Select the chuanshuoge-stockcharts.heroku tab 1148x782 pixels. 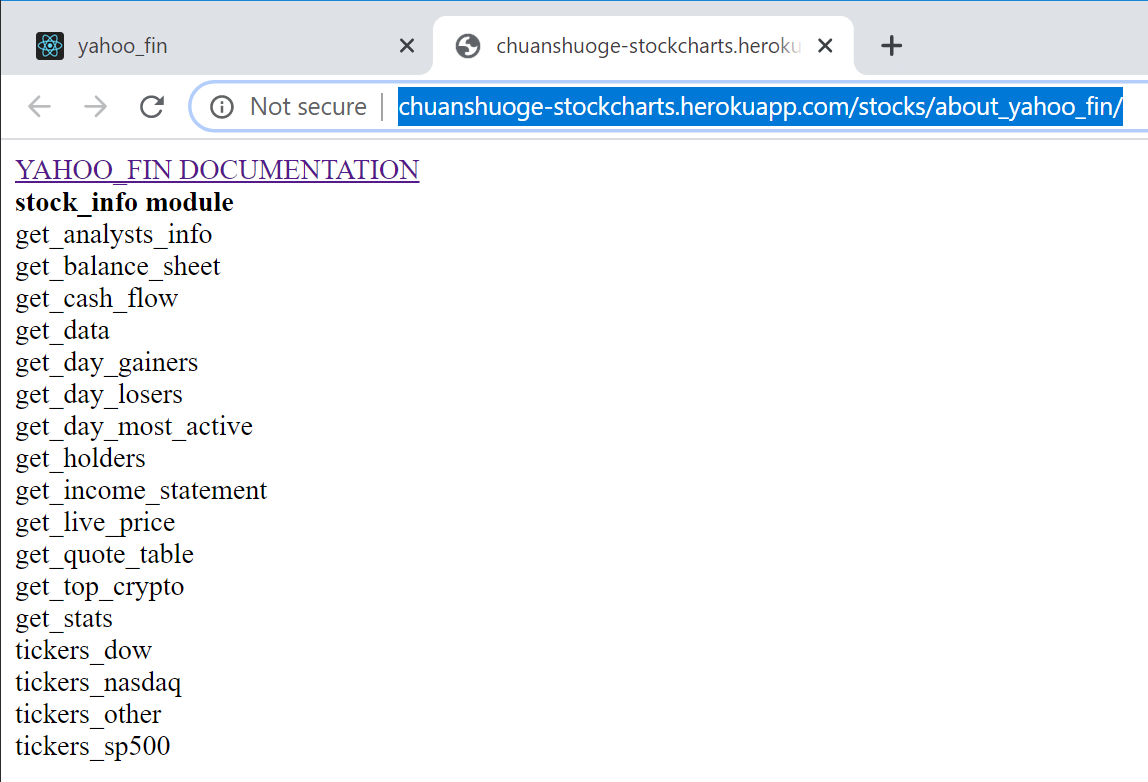644,46
